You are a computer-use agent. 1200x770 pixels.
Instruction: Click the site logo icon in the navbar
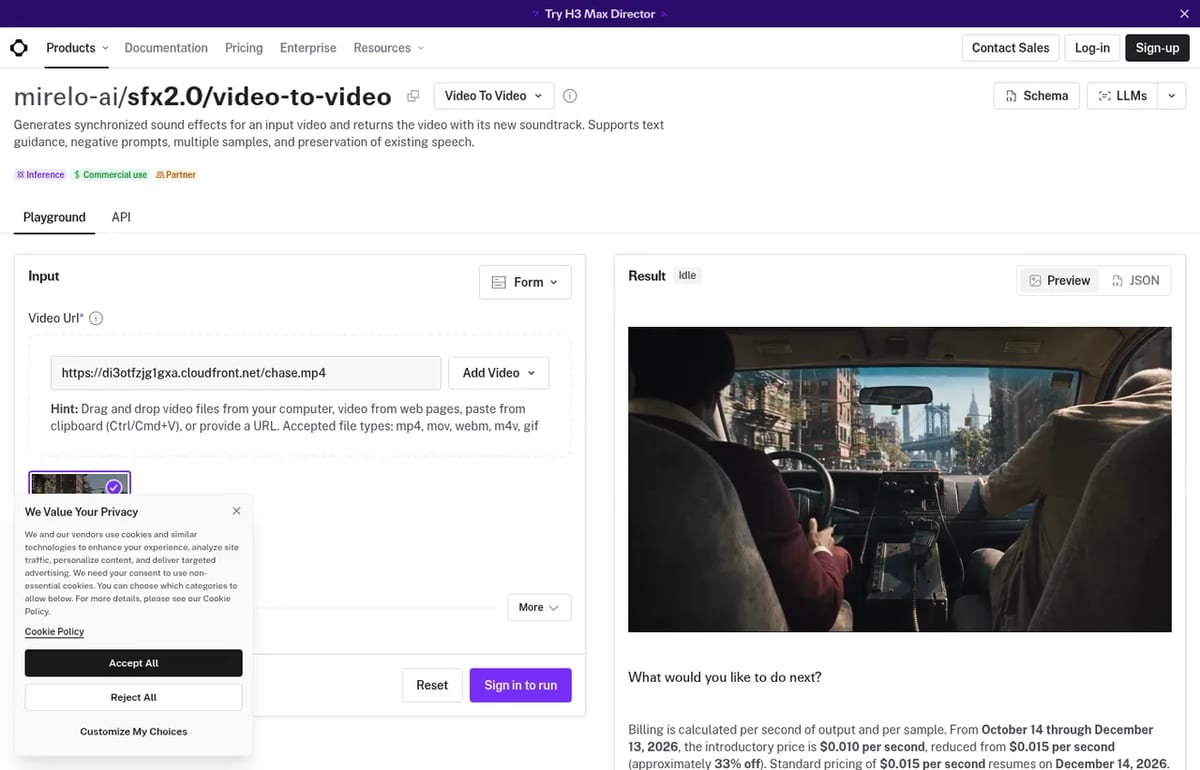(x=19, y=48)
